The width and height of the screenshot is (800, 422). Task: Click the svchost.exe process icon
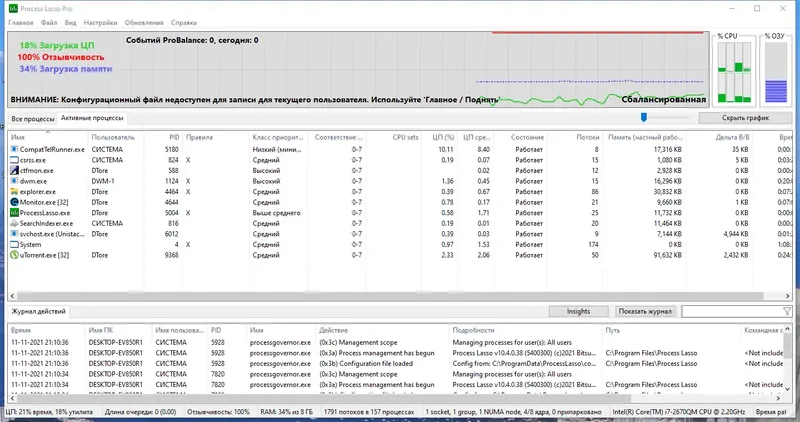click(14, 234)
